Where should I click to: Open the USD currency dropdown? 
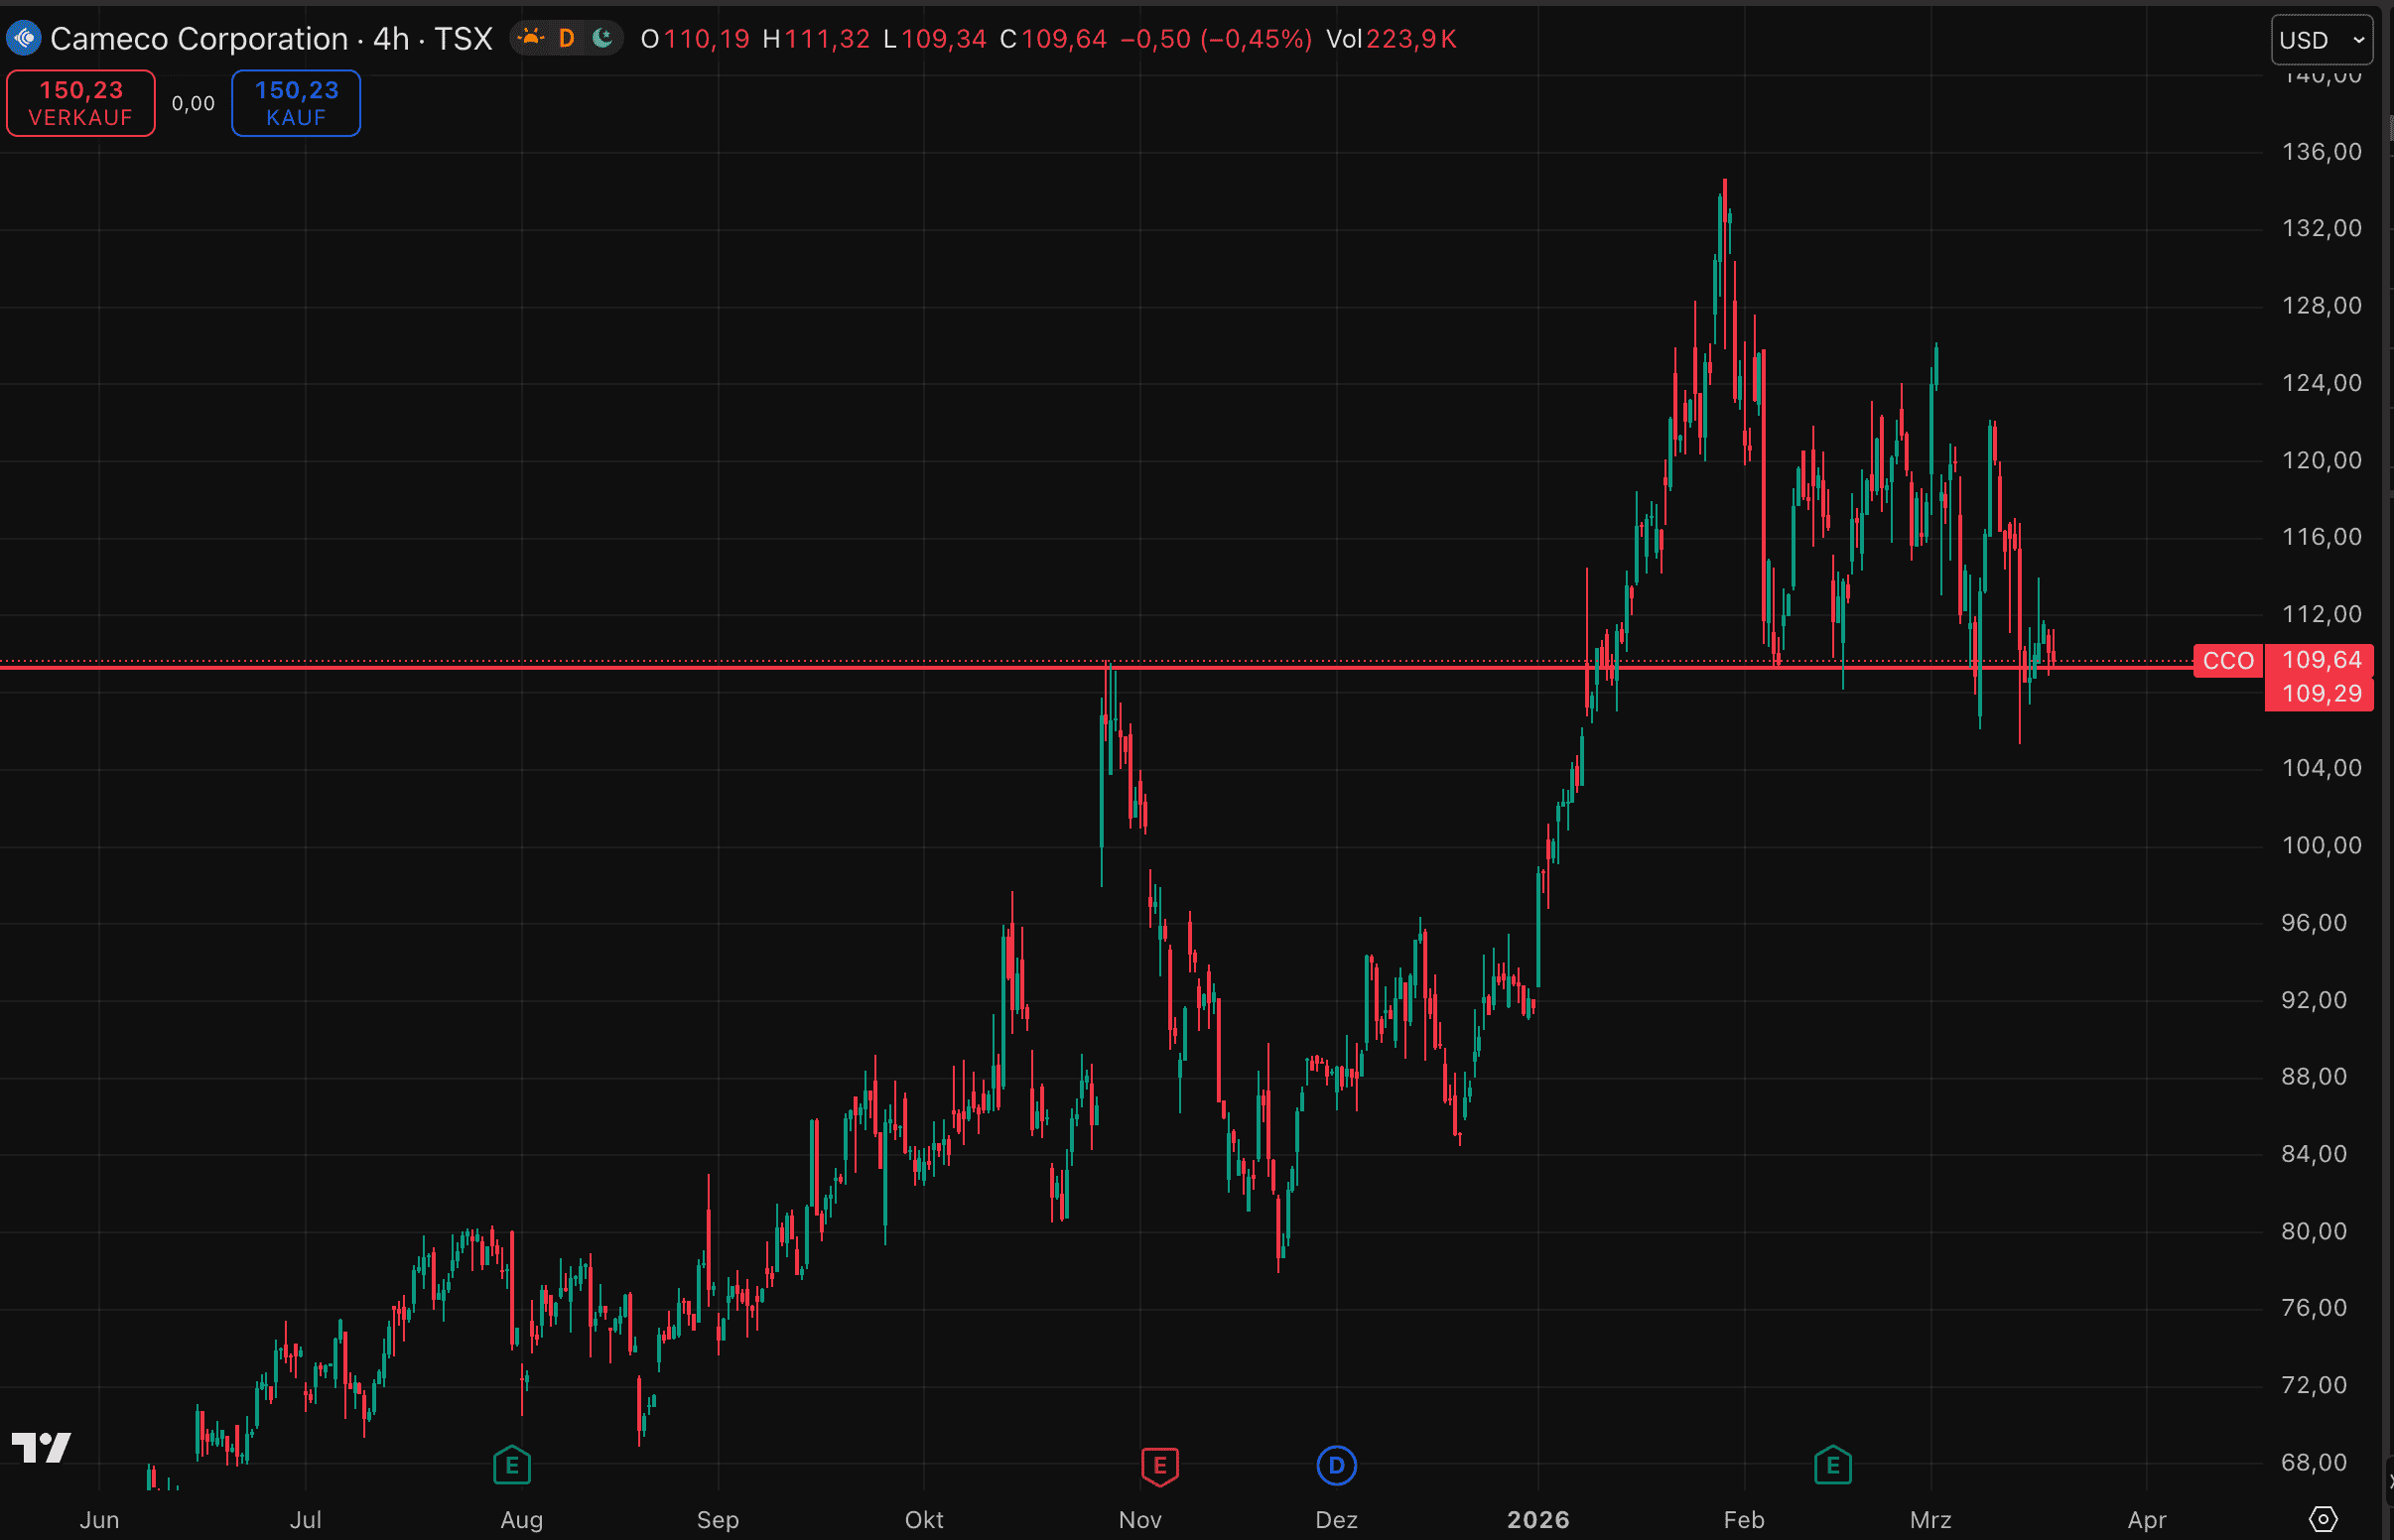click(x=2321, y=40)
